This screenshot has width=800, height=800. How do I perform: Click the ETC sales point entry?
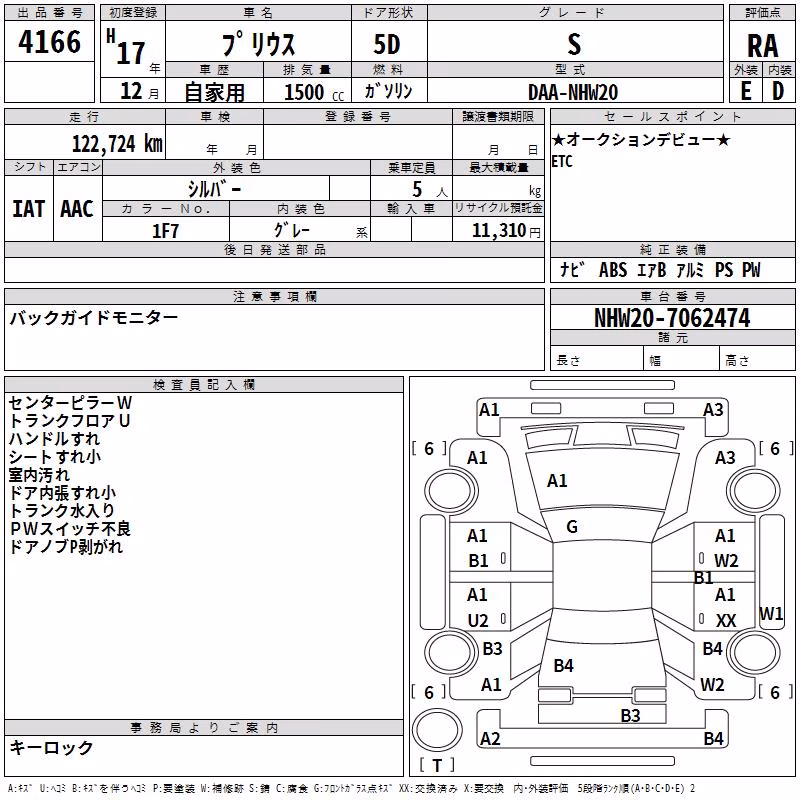(562, 161)
